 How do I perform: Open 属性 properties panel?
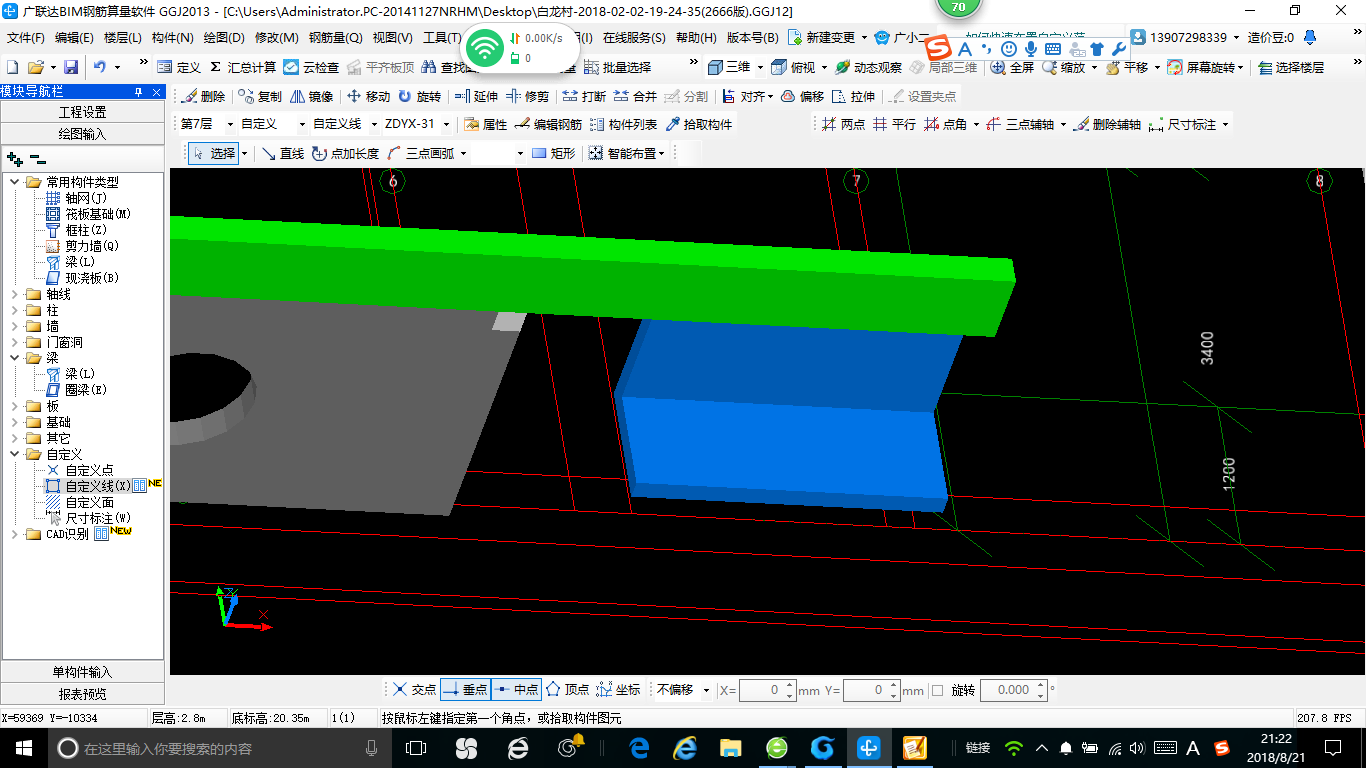click(486, 124)
